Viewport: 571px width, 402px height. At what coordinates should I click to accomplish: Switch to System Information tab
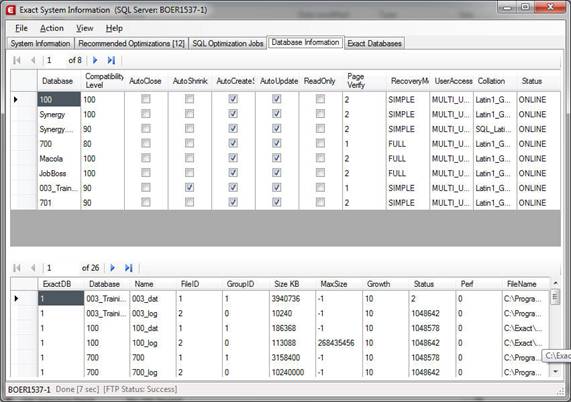pos(40,43)
